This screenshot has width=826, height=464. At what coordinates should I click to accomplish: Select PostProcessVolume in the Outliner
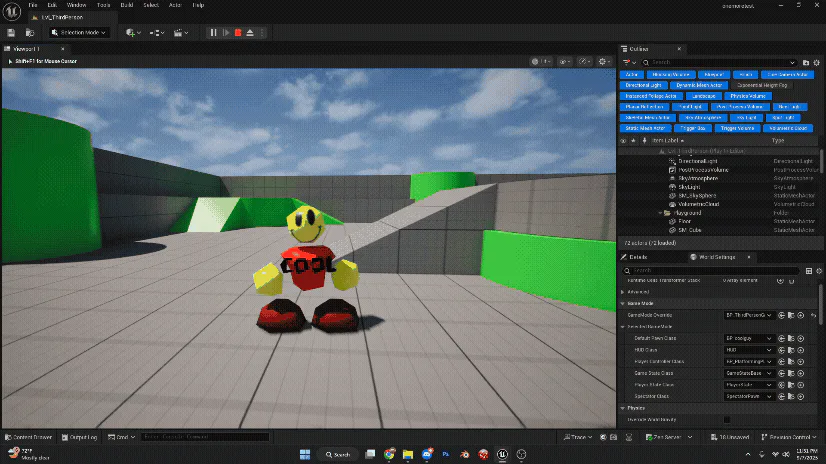(703, 170)
